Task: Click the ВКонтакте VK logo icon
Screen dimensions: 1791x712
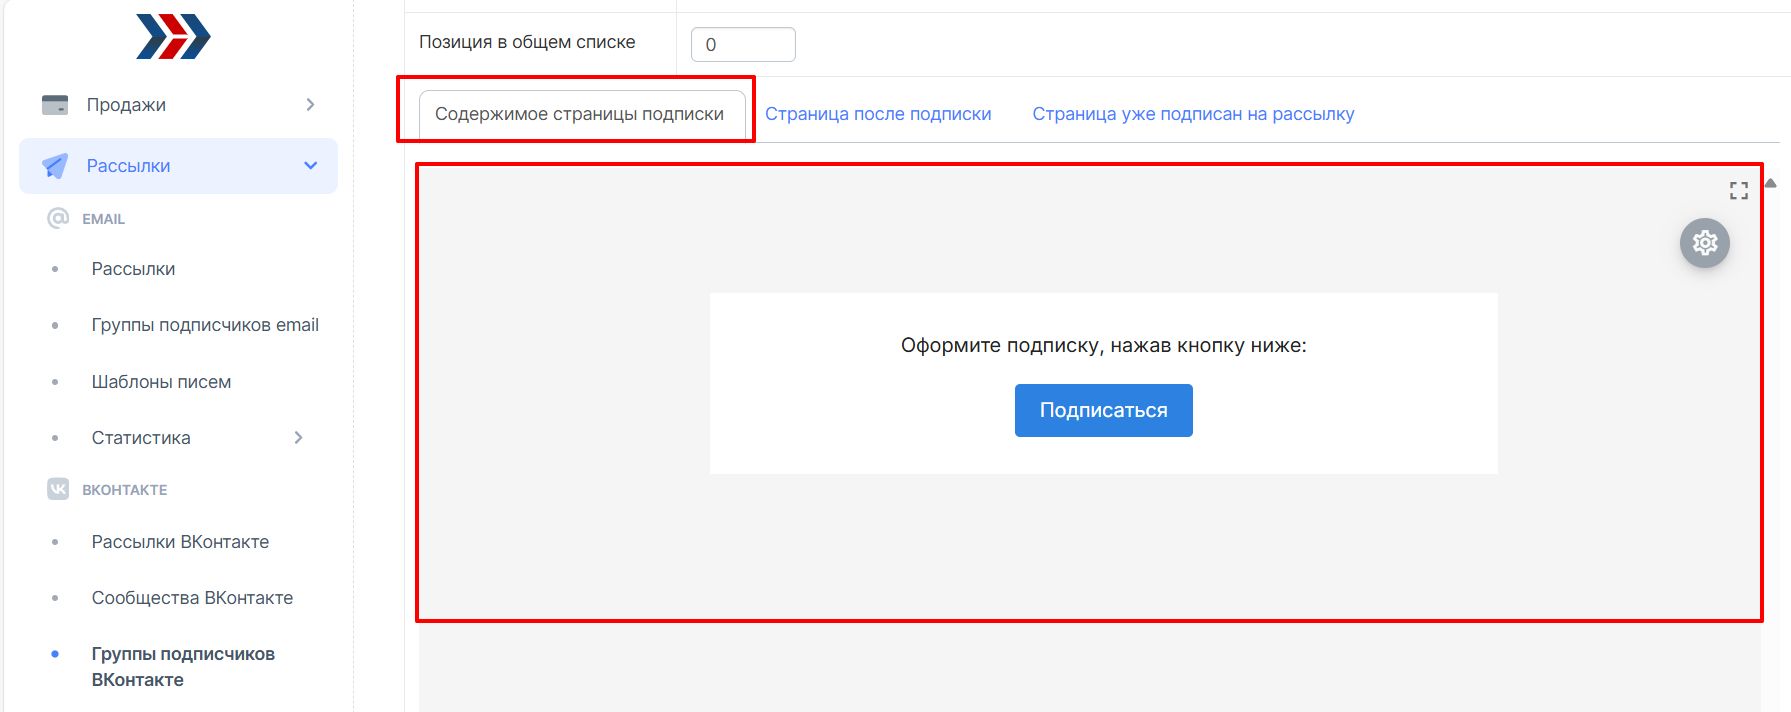Action: (58, 489)
